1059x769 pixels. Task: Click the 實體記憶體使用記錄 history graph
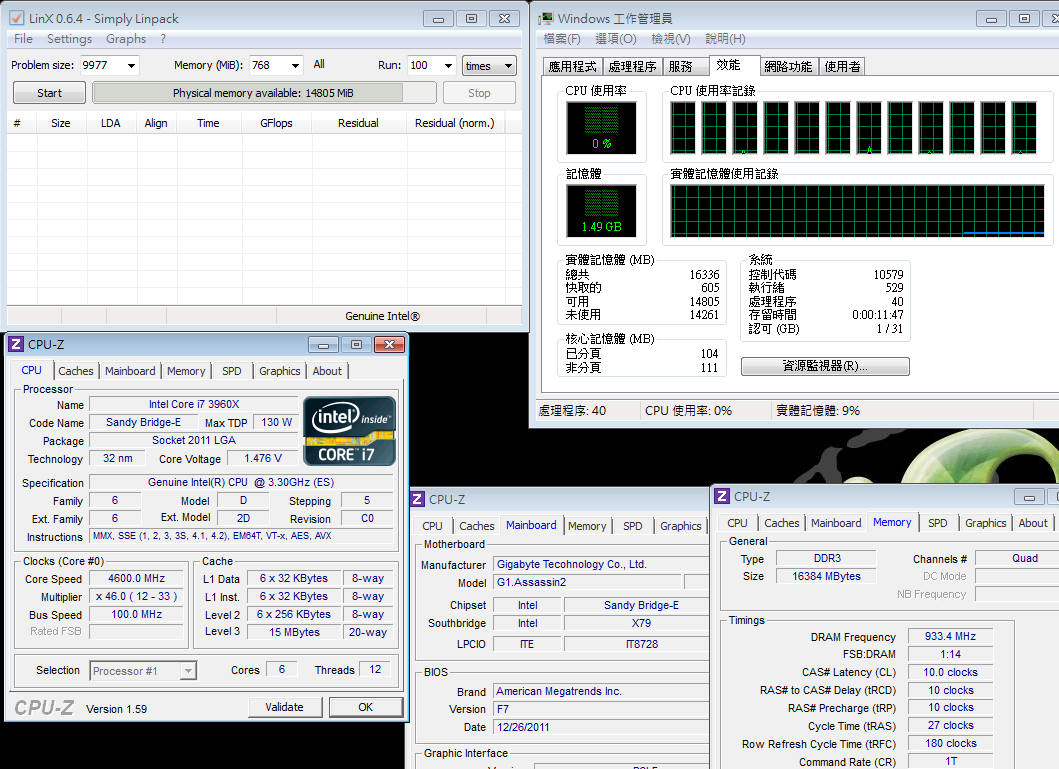[x=857, y=211]
